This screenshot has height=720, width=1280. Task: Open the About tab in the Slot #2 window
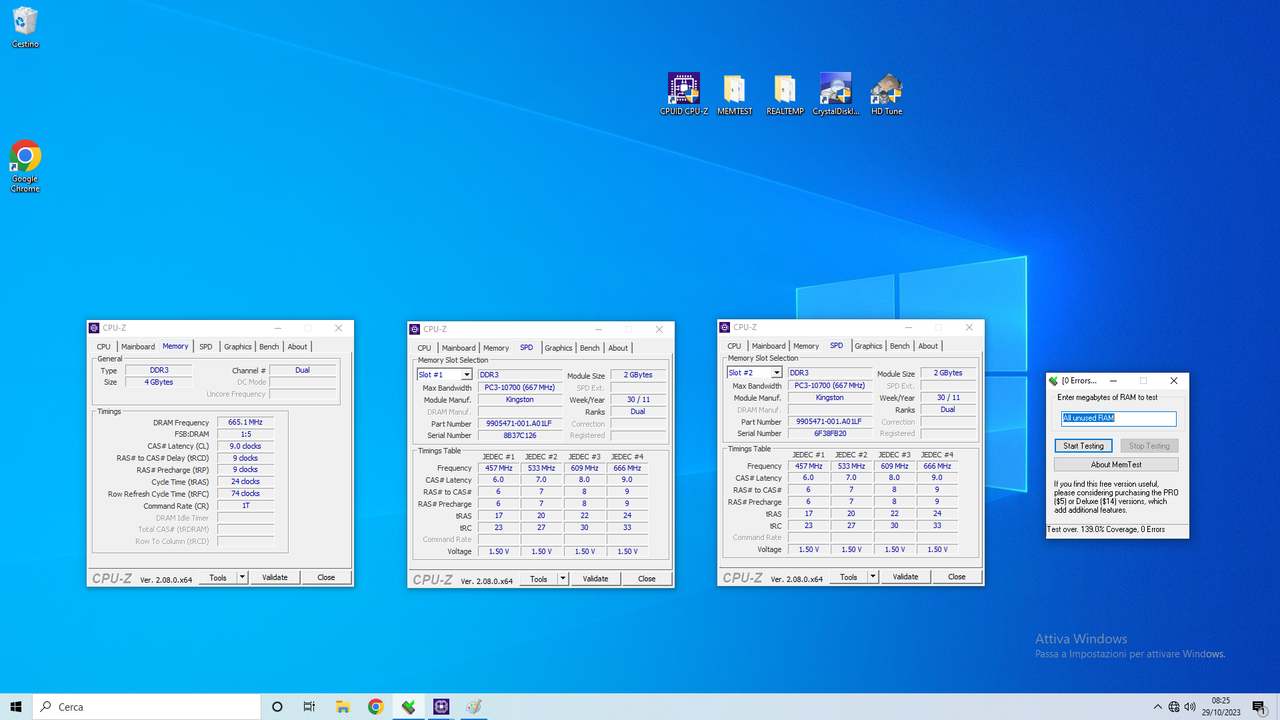pos(928,346)
